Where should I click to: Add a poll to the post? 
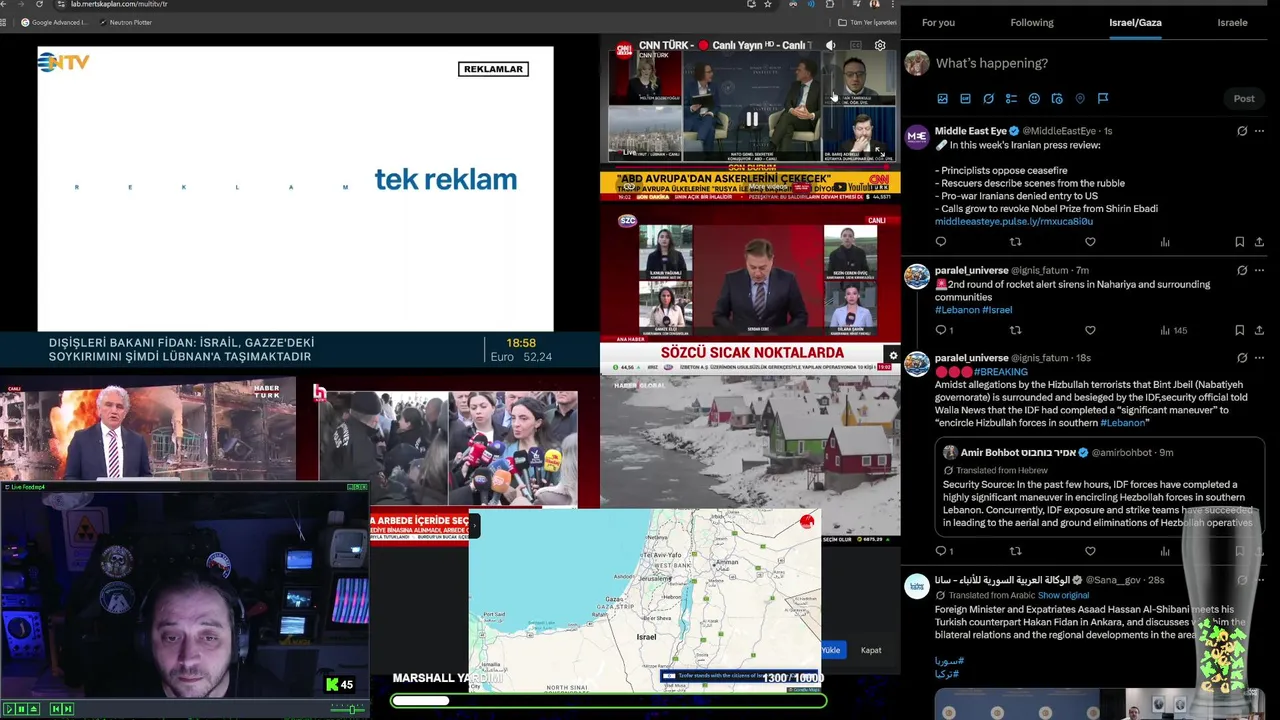(x=1011, y=98)
